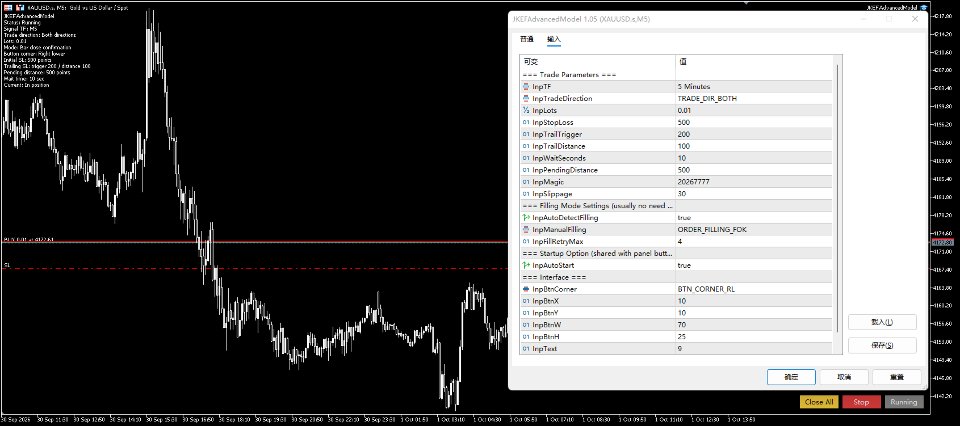Edit the InpMagic value 20267777

[754, 182]
